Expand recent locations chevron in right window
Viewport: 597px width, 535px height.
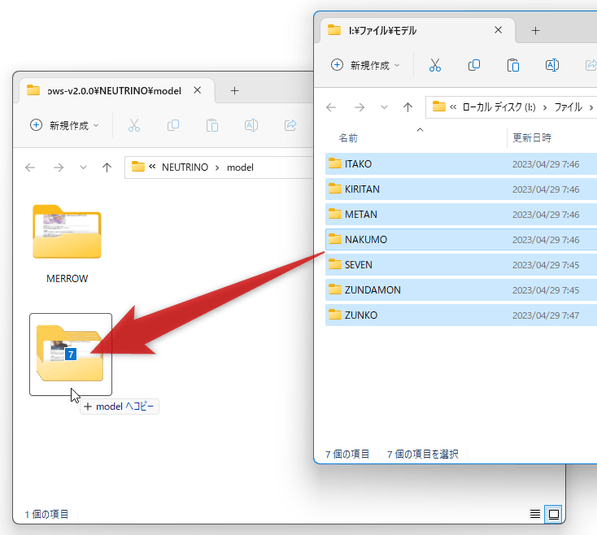coord(384,107)
